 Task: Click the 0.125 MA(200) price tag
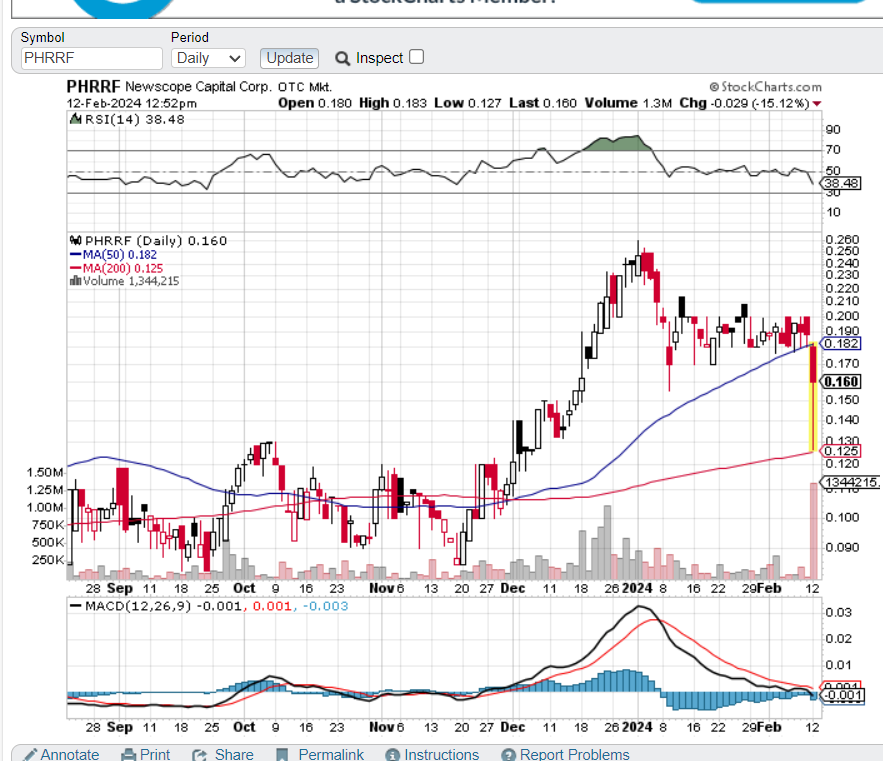point(841,451)
